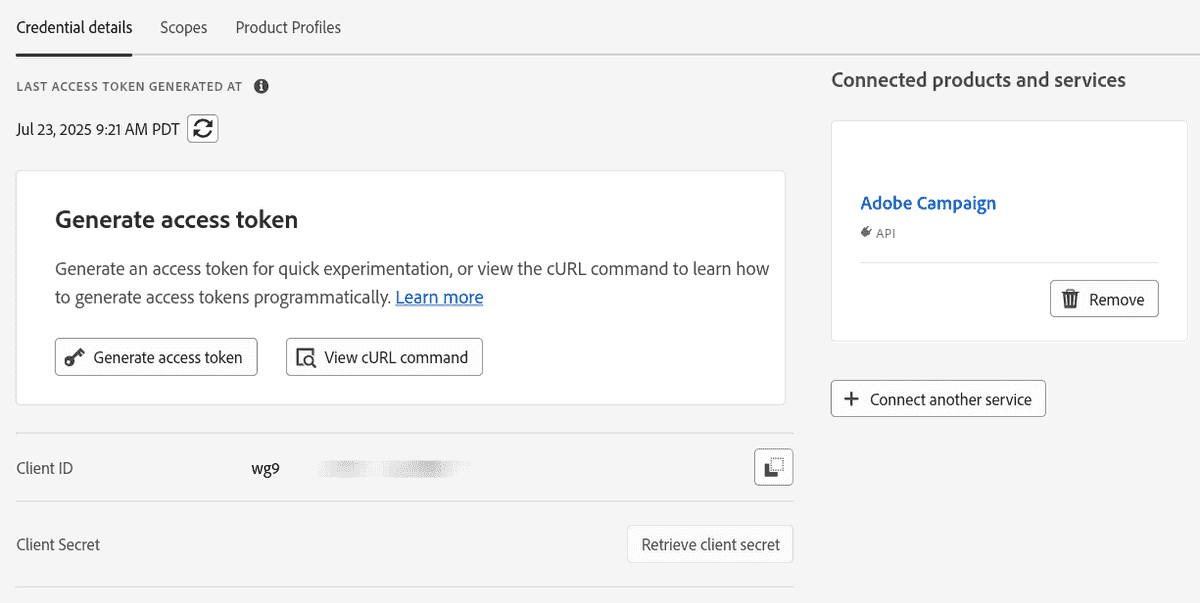Image resolution: width=1200 pixels, height=603 pixels.
Task: Click the API icon under Adobe Campaign
Action: click(866, 232)
